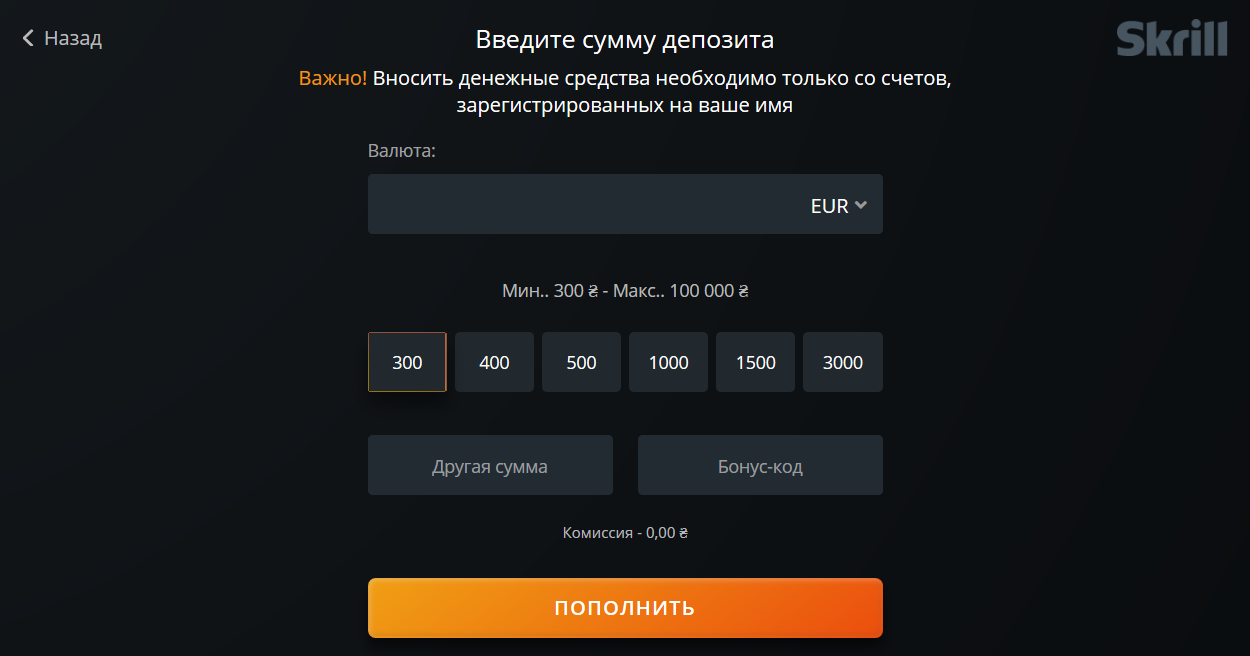
Task: Click the EUR currency label
Action: (829, 206)
